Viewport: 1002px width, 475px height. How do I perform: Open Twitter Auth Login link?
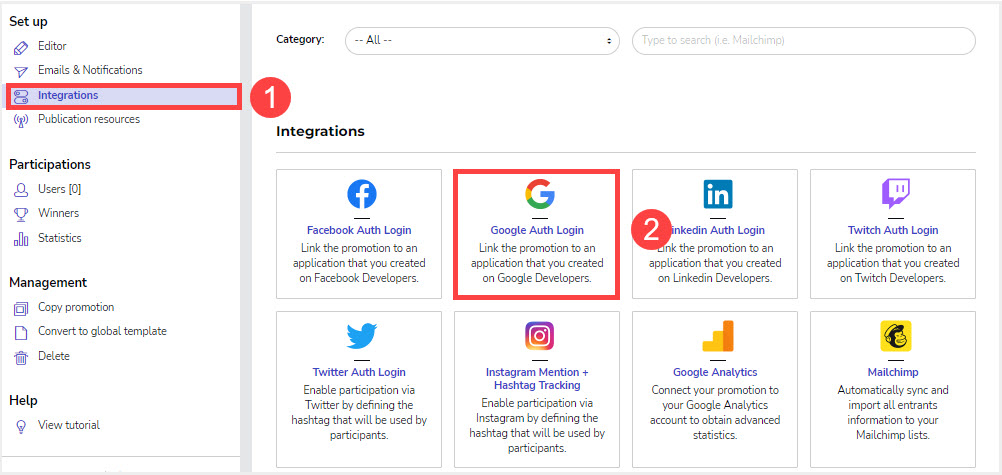(x=359, y=372)
